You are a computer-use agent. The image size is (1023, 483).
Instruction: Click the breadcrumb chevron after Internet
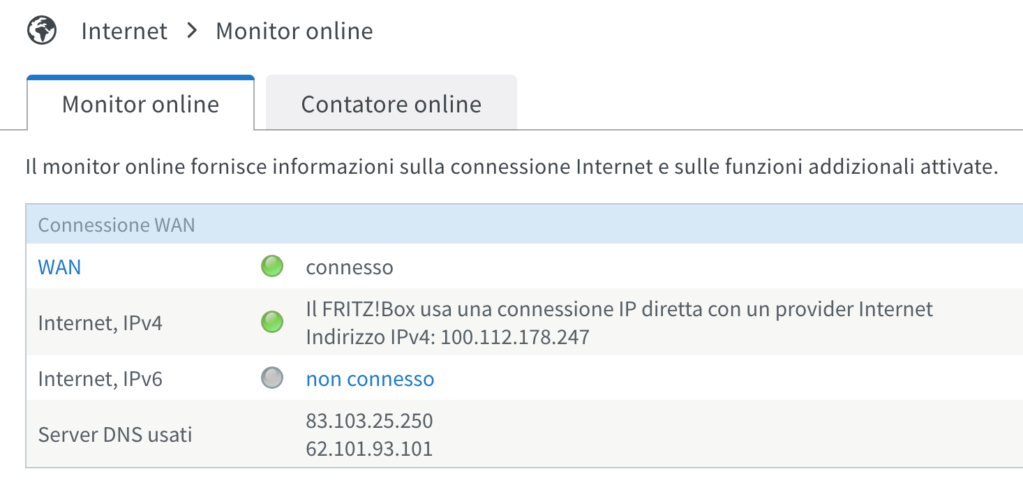(x=191, y=31)
